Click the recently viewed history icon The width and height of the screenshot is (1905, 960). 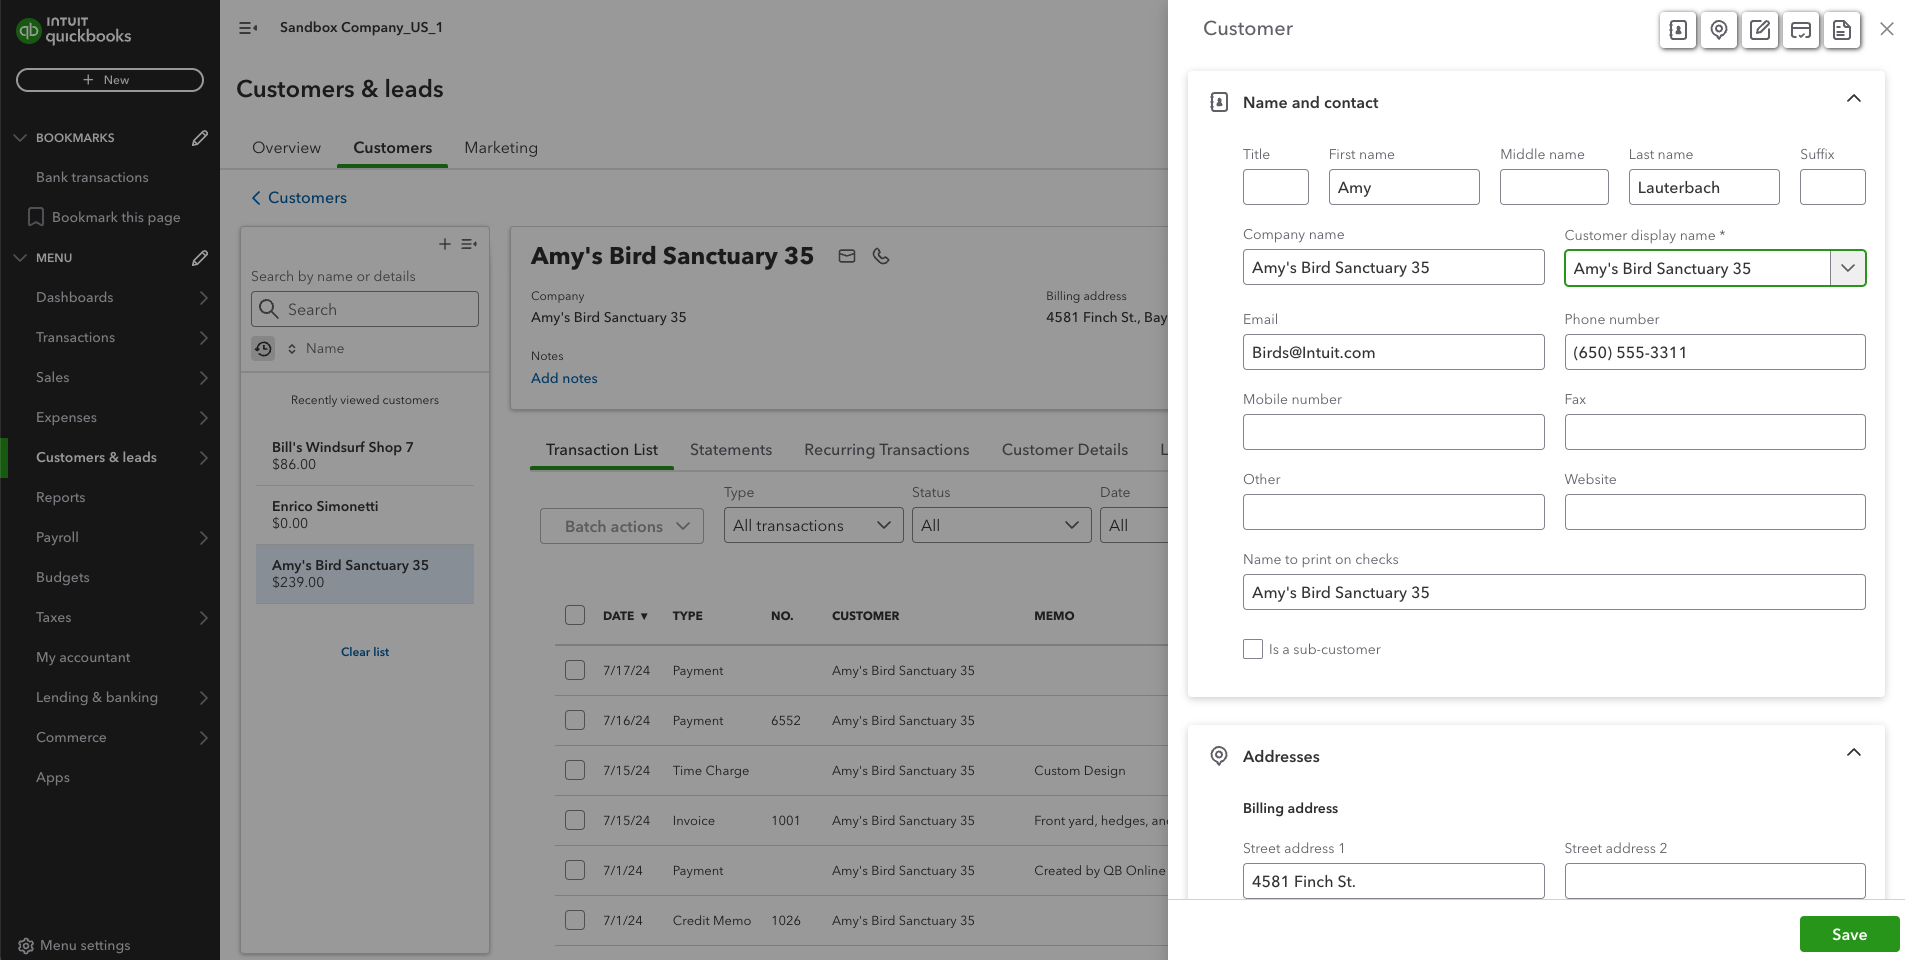[x=263, y=348]
